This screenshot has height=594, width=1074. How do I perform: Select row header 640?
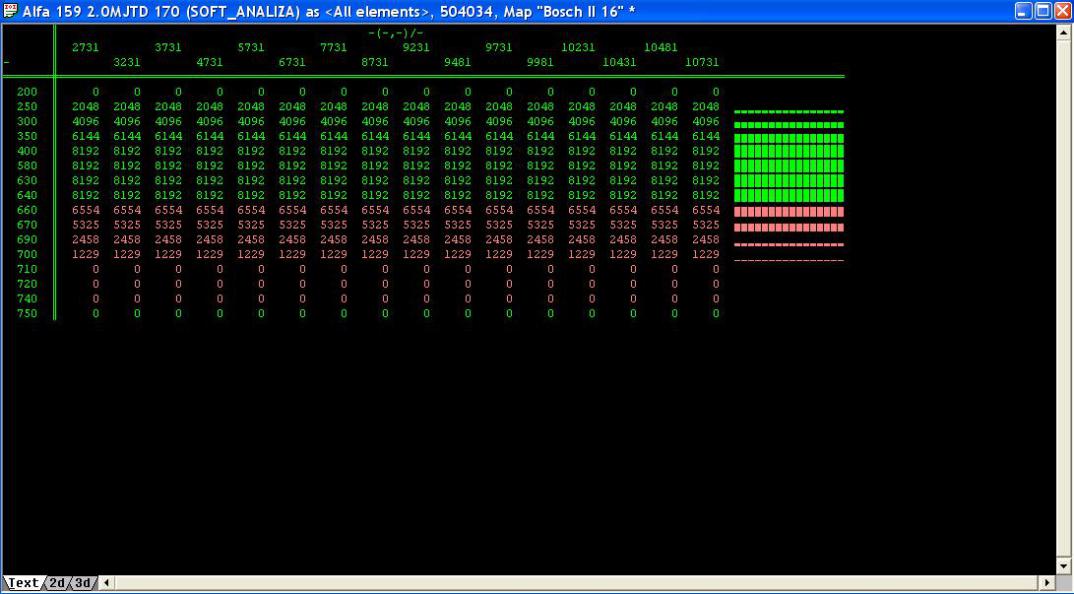(x=27, y=195)
